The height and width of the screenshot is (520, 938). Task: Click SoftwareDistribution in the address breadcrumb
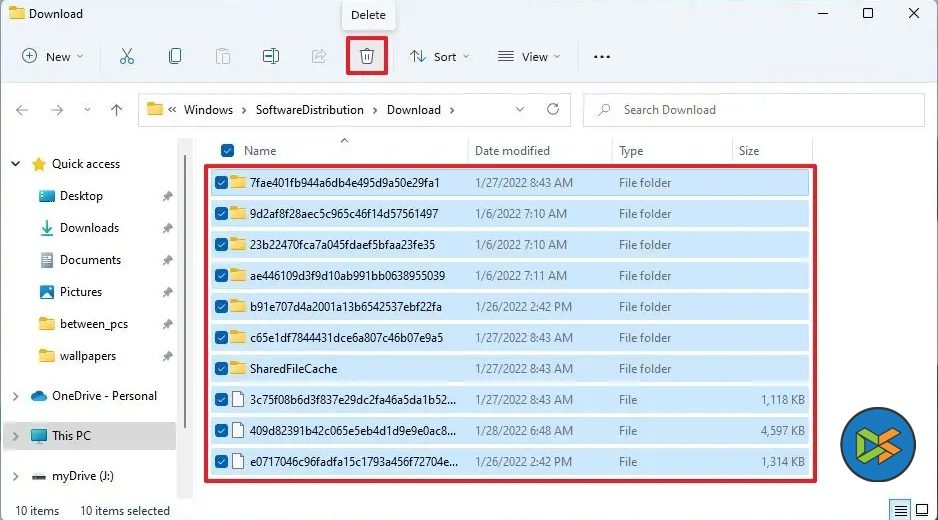(x=310, y=110)
